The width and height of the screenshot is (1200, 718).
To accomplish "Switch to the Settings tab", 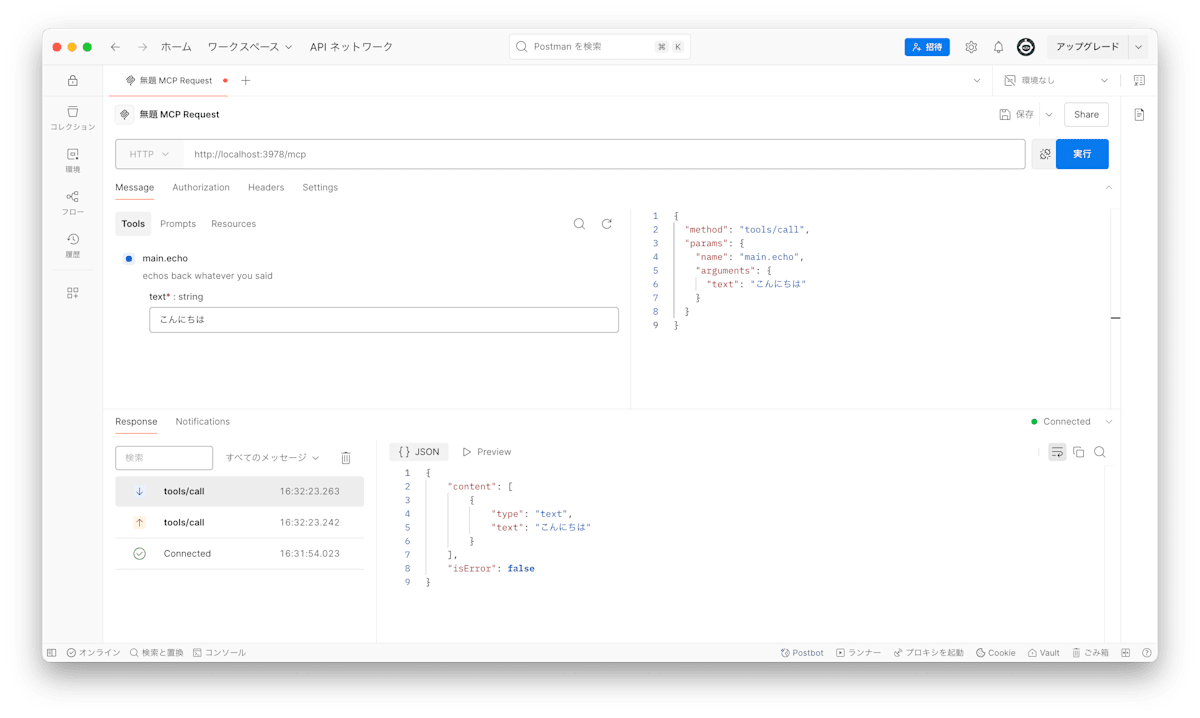I will (x=320, y=188).
